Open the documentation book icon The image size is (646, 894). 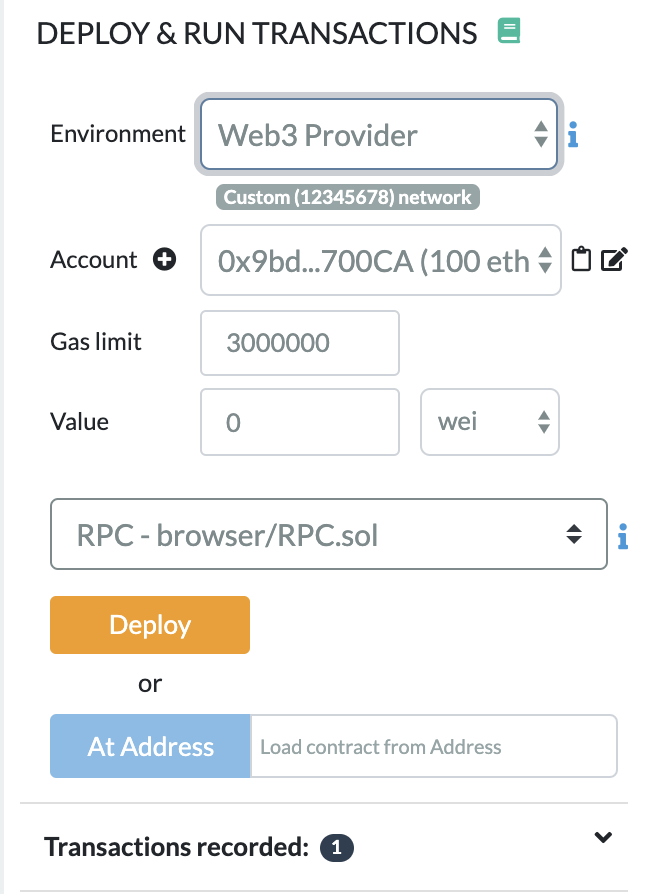point(508,33)
